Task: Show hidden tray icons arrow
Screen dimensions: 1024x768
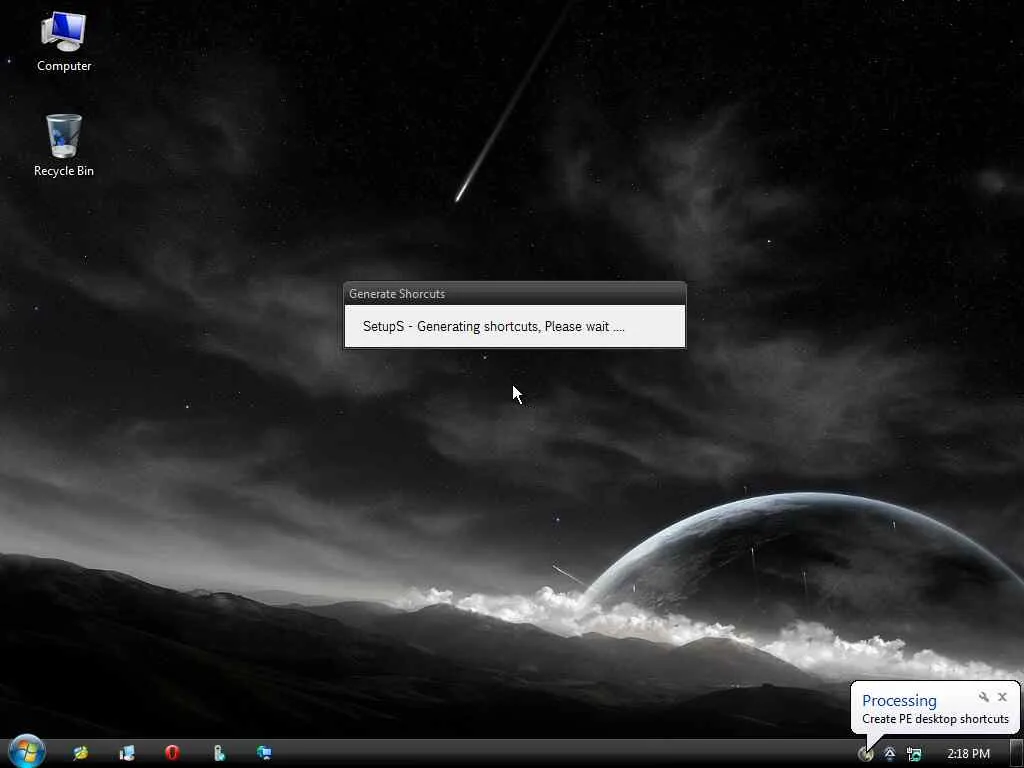Action: click(889, 754)
